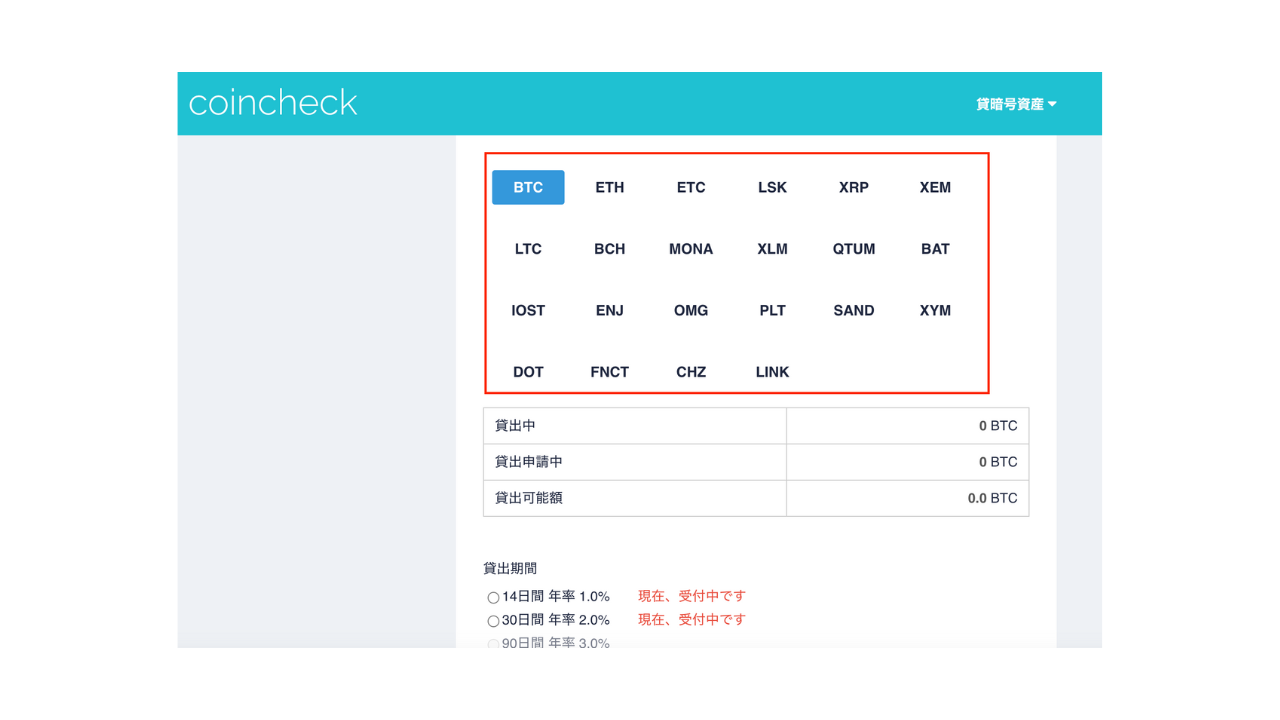Click the coincheck logo
This screenshot has height=720, width=1280.
click(273, 103)
